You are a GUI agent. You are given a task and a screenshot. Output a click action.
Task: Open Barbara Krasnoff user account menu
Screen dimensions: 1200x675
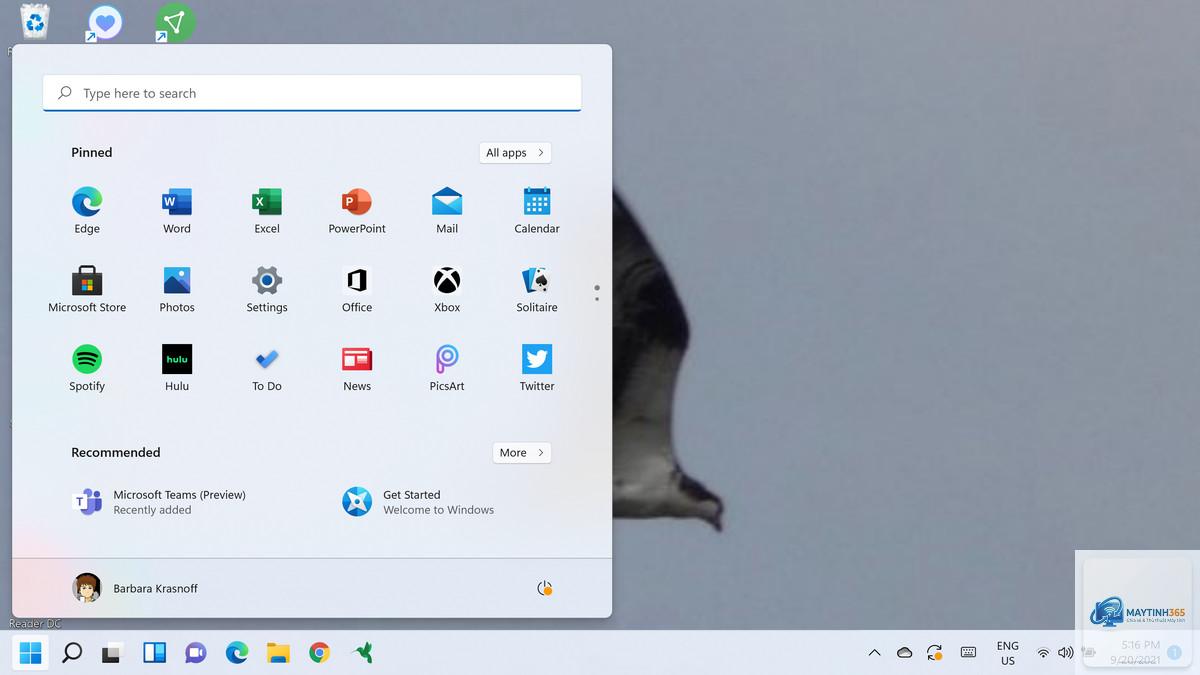click(135, 588)
